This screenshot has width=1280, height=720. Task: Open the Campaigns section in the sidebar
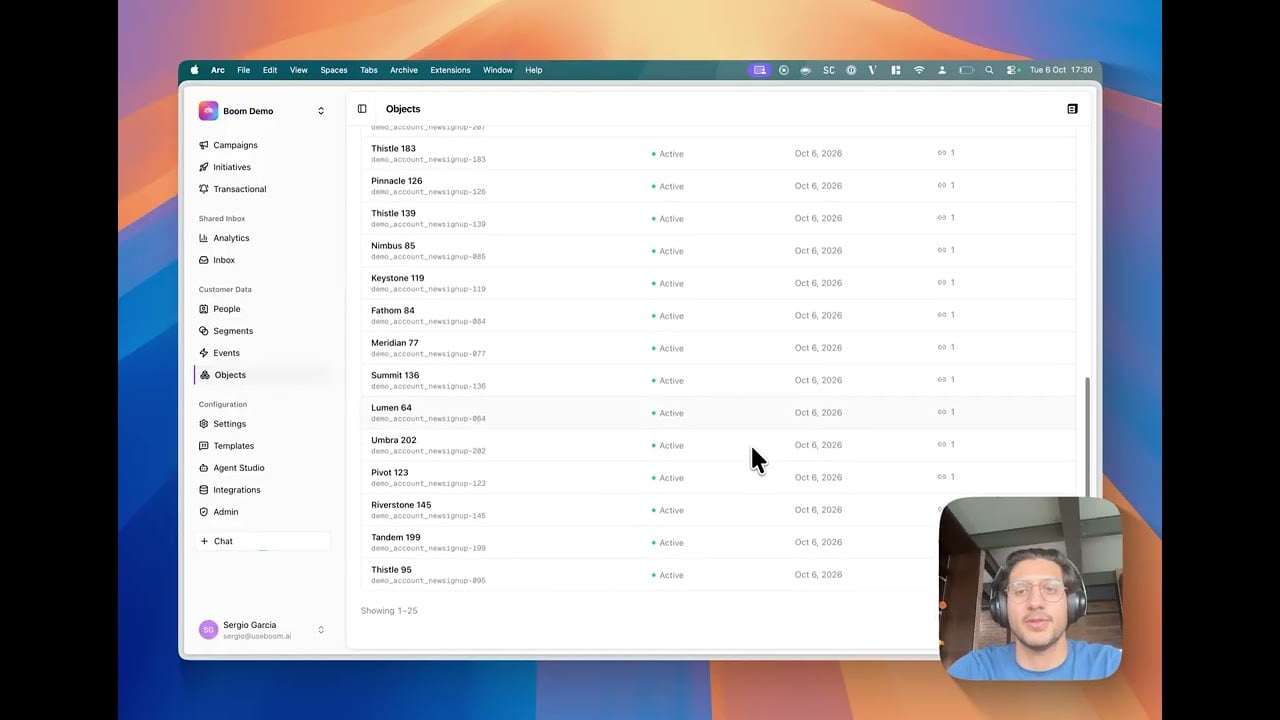pyautogui.click(x=235, y=145)
